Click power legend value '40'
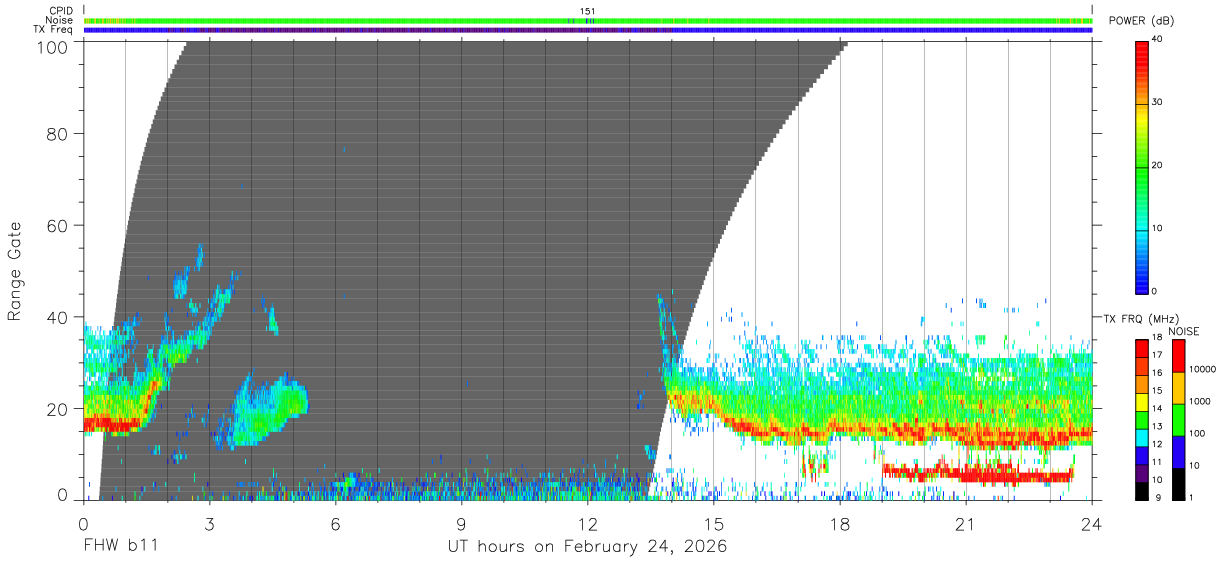 click(x=1158, y=40)
